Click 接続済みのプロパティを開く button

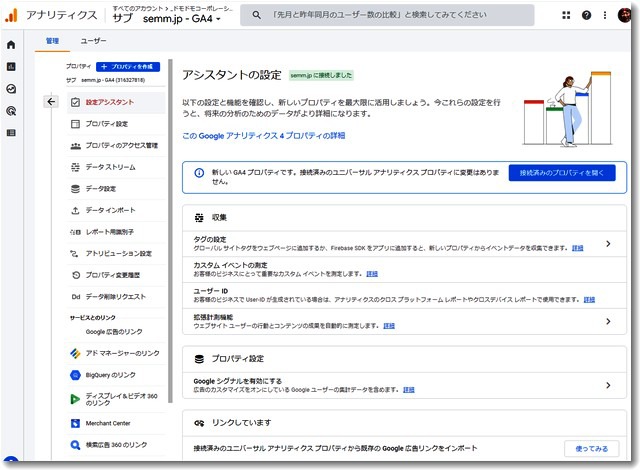pos(562,173)
